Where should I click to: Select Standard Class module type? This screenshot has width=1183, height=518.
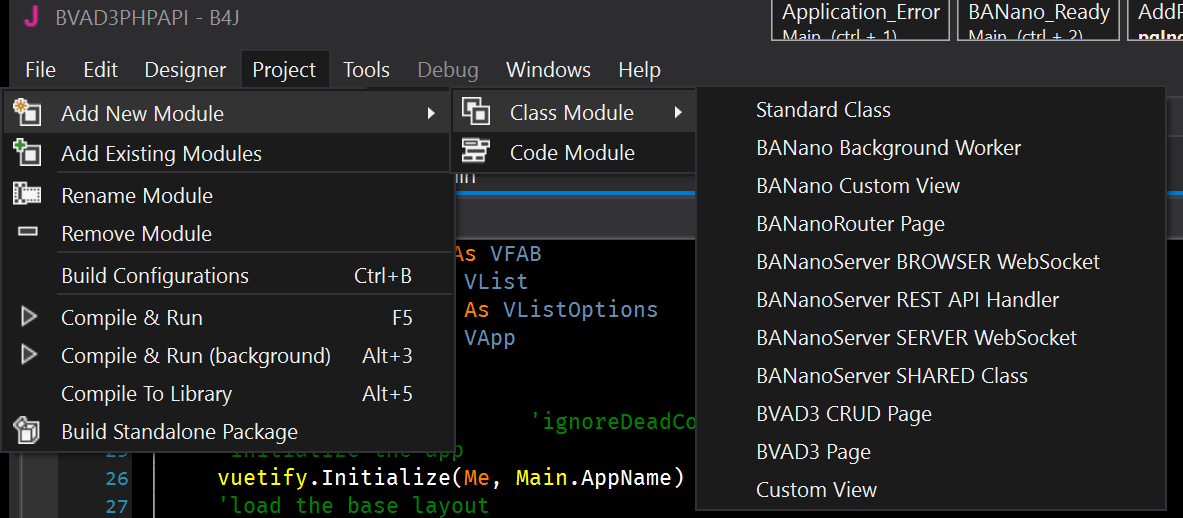tap(823, 110)
